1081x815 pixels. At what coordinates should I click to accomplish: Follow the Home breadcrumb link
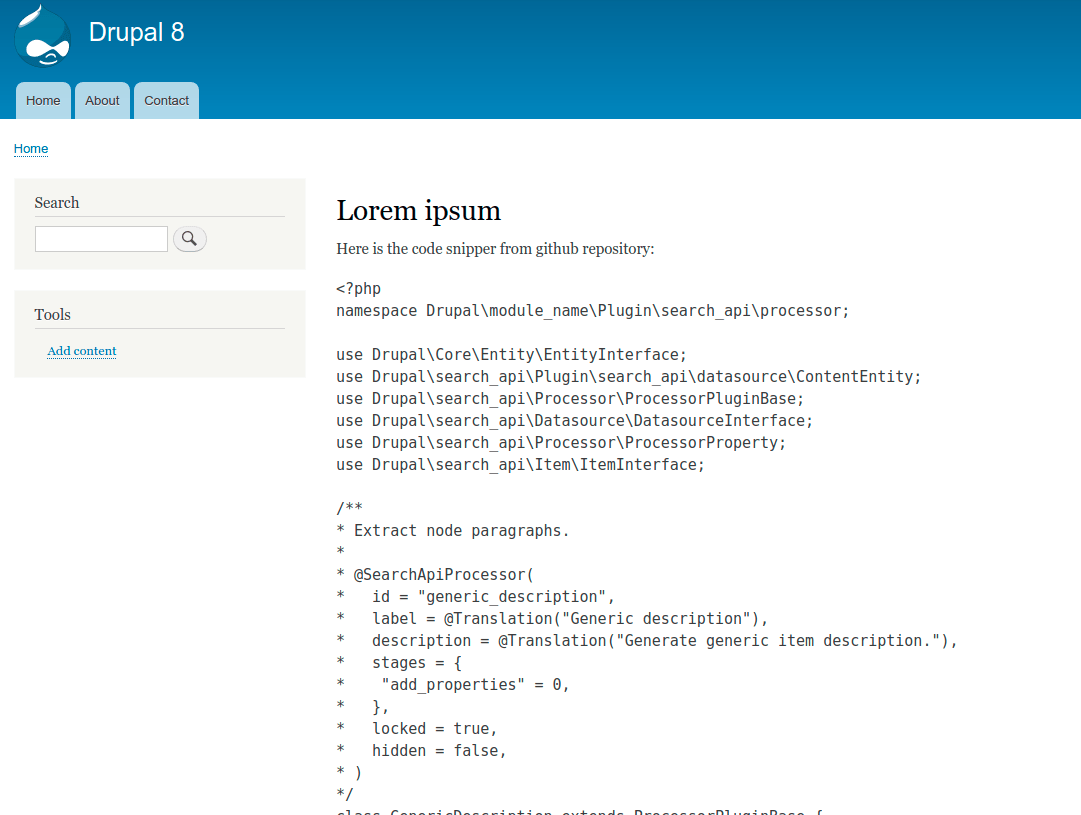(30, 148)
